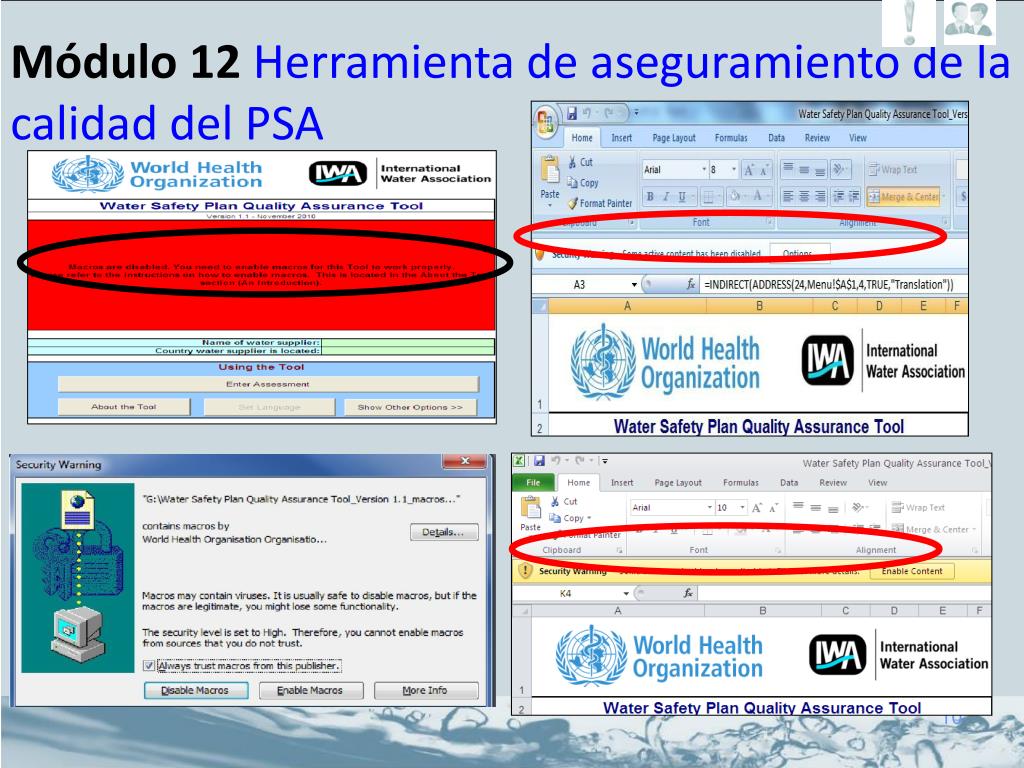The image size is (1024, 768).
Task: Open Name Box dropdown next to A3
Action: pos(633,285)
